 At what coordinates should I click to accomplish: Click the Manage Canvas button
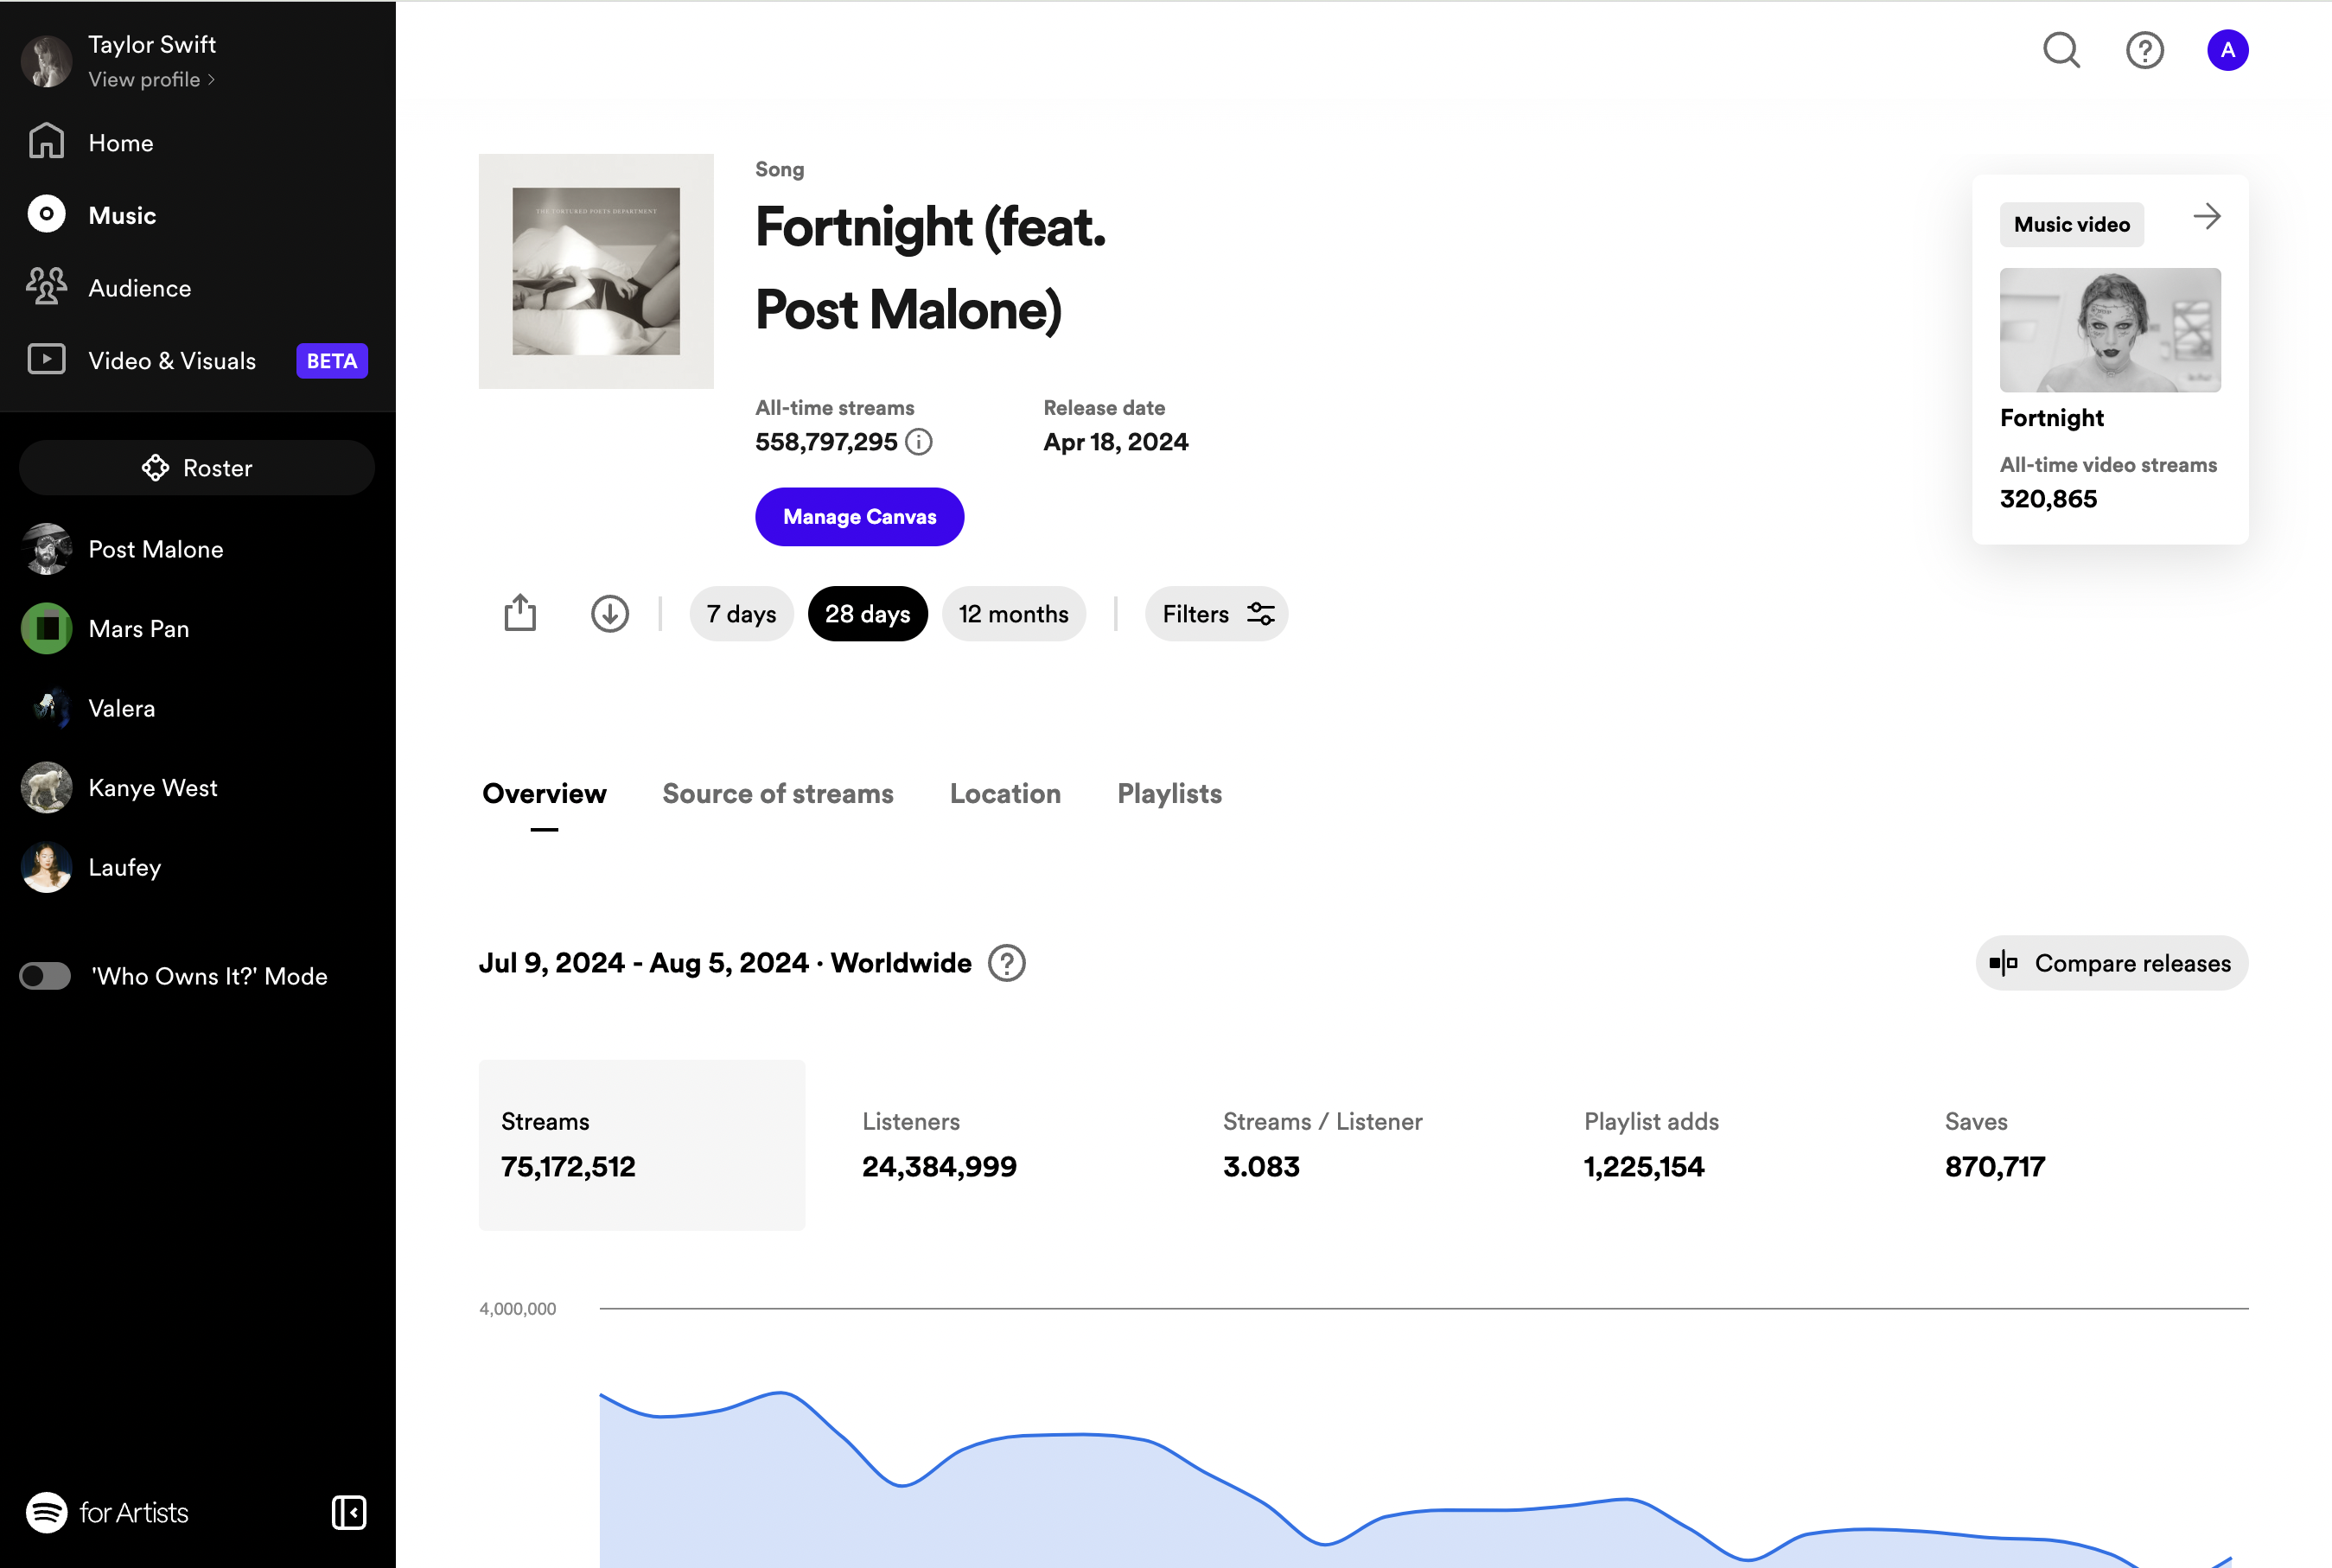point(859,516)
